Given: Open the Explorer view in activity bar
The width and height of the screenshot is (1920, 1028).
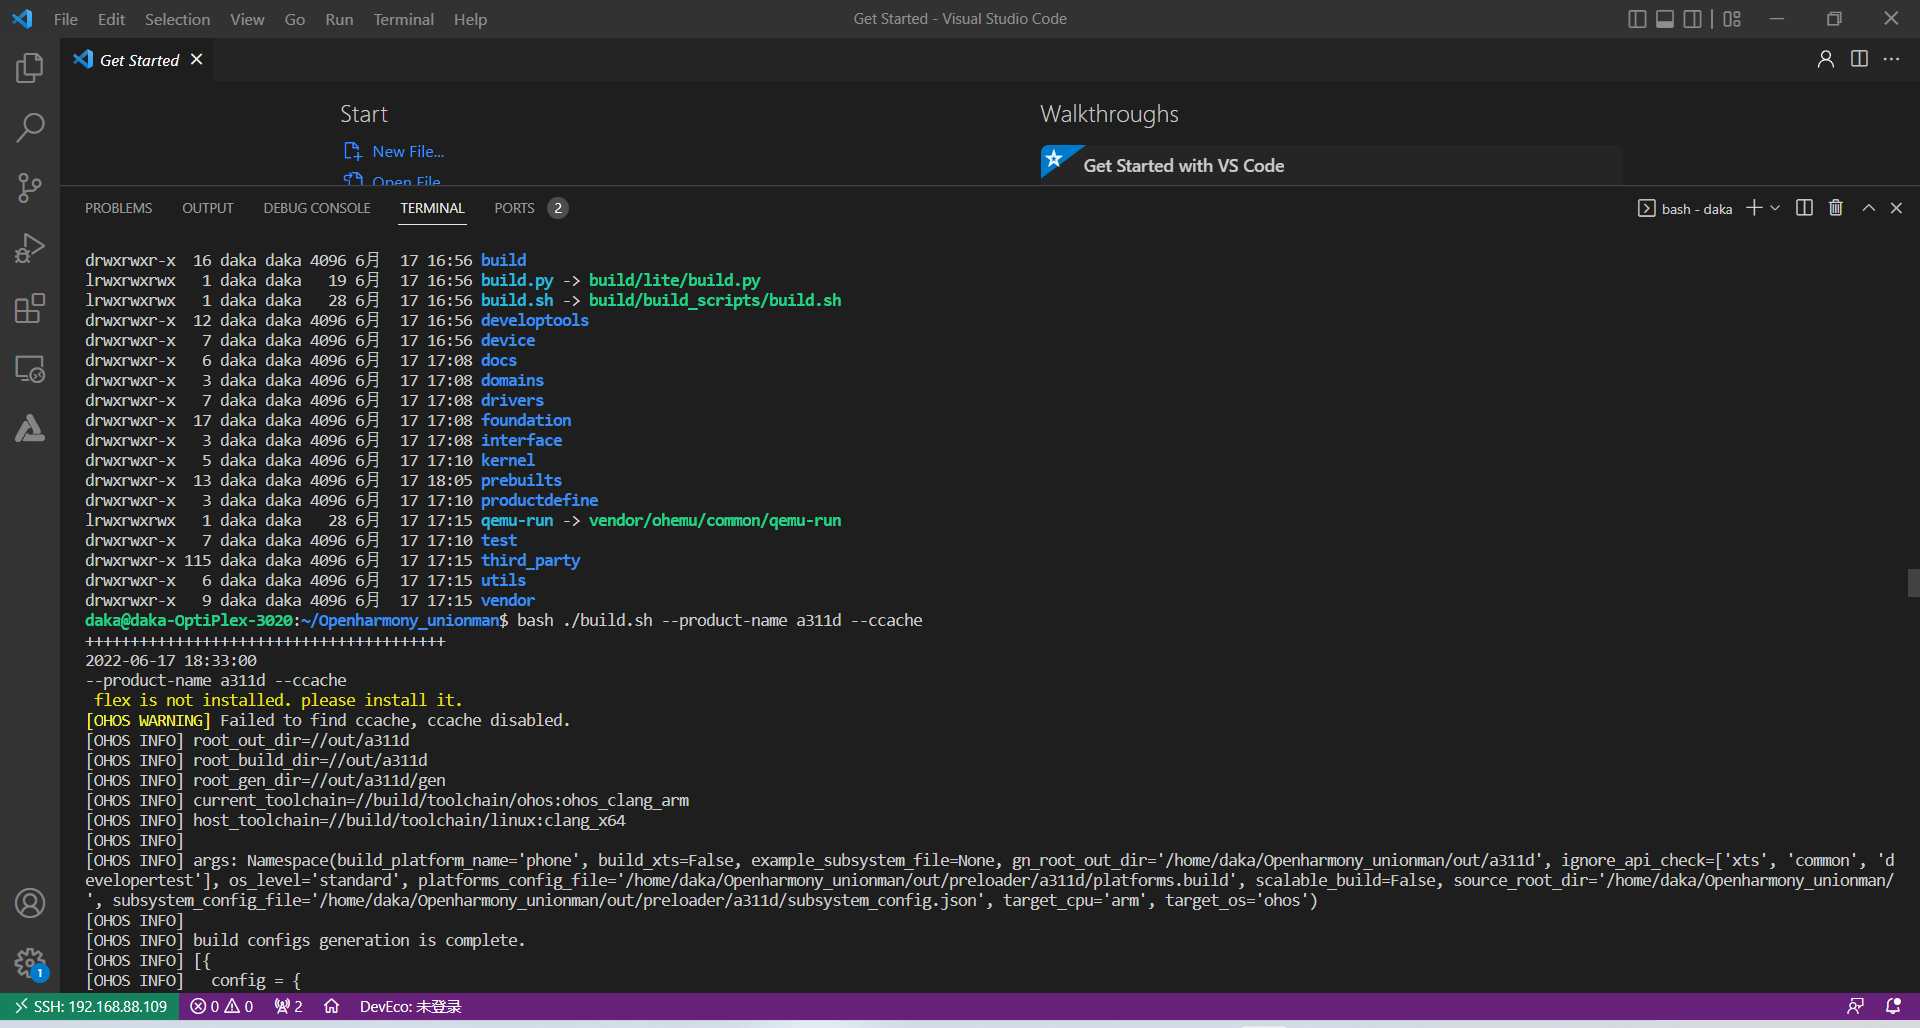Looking at the screenshot, I should (x=30, y=68).
